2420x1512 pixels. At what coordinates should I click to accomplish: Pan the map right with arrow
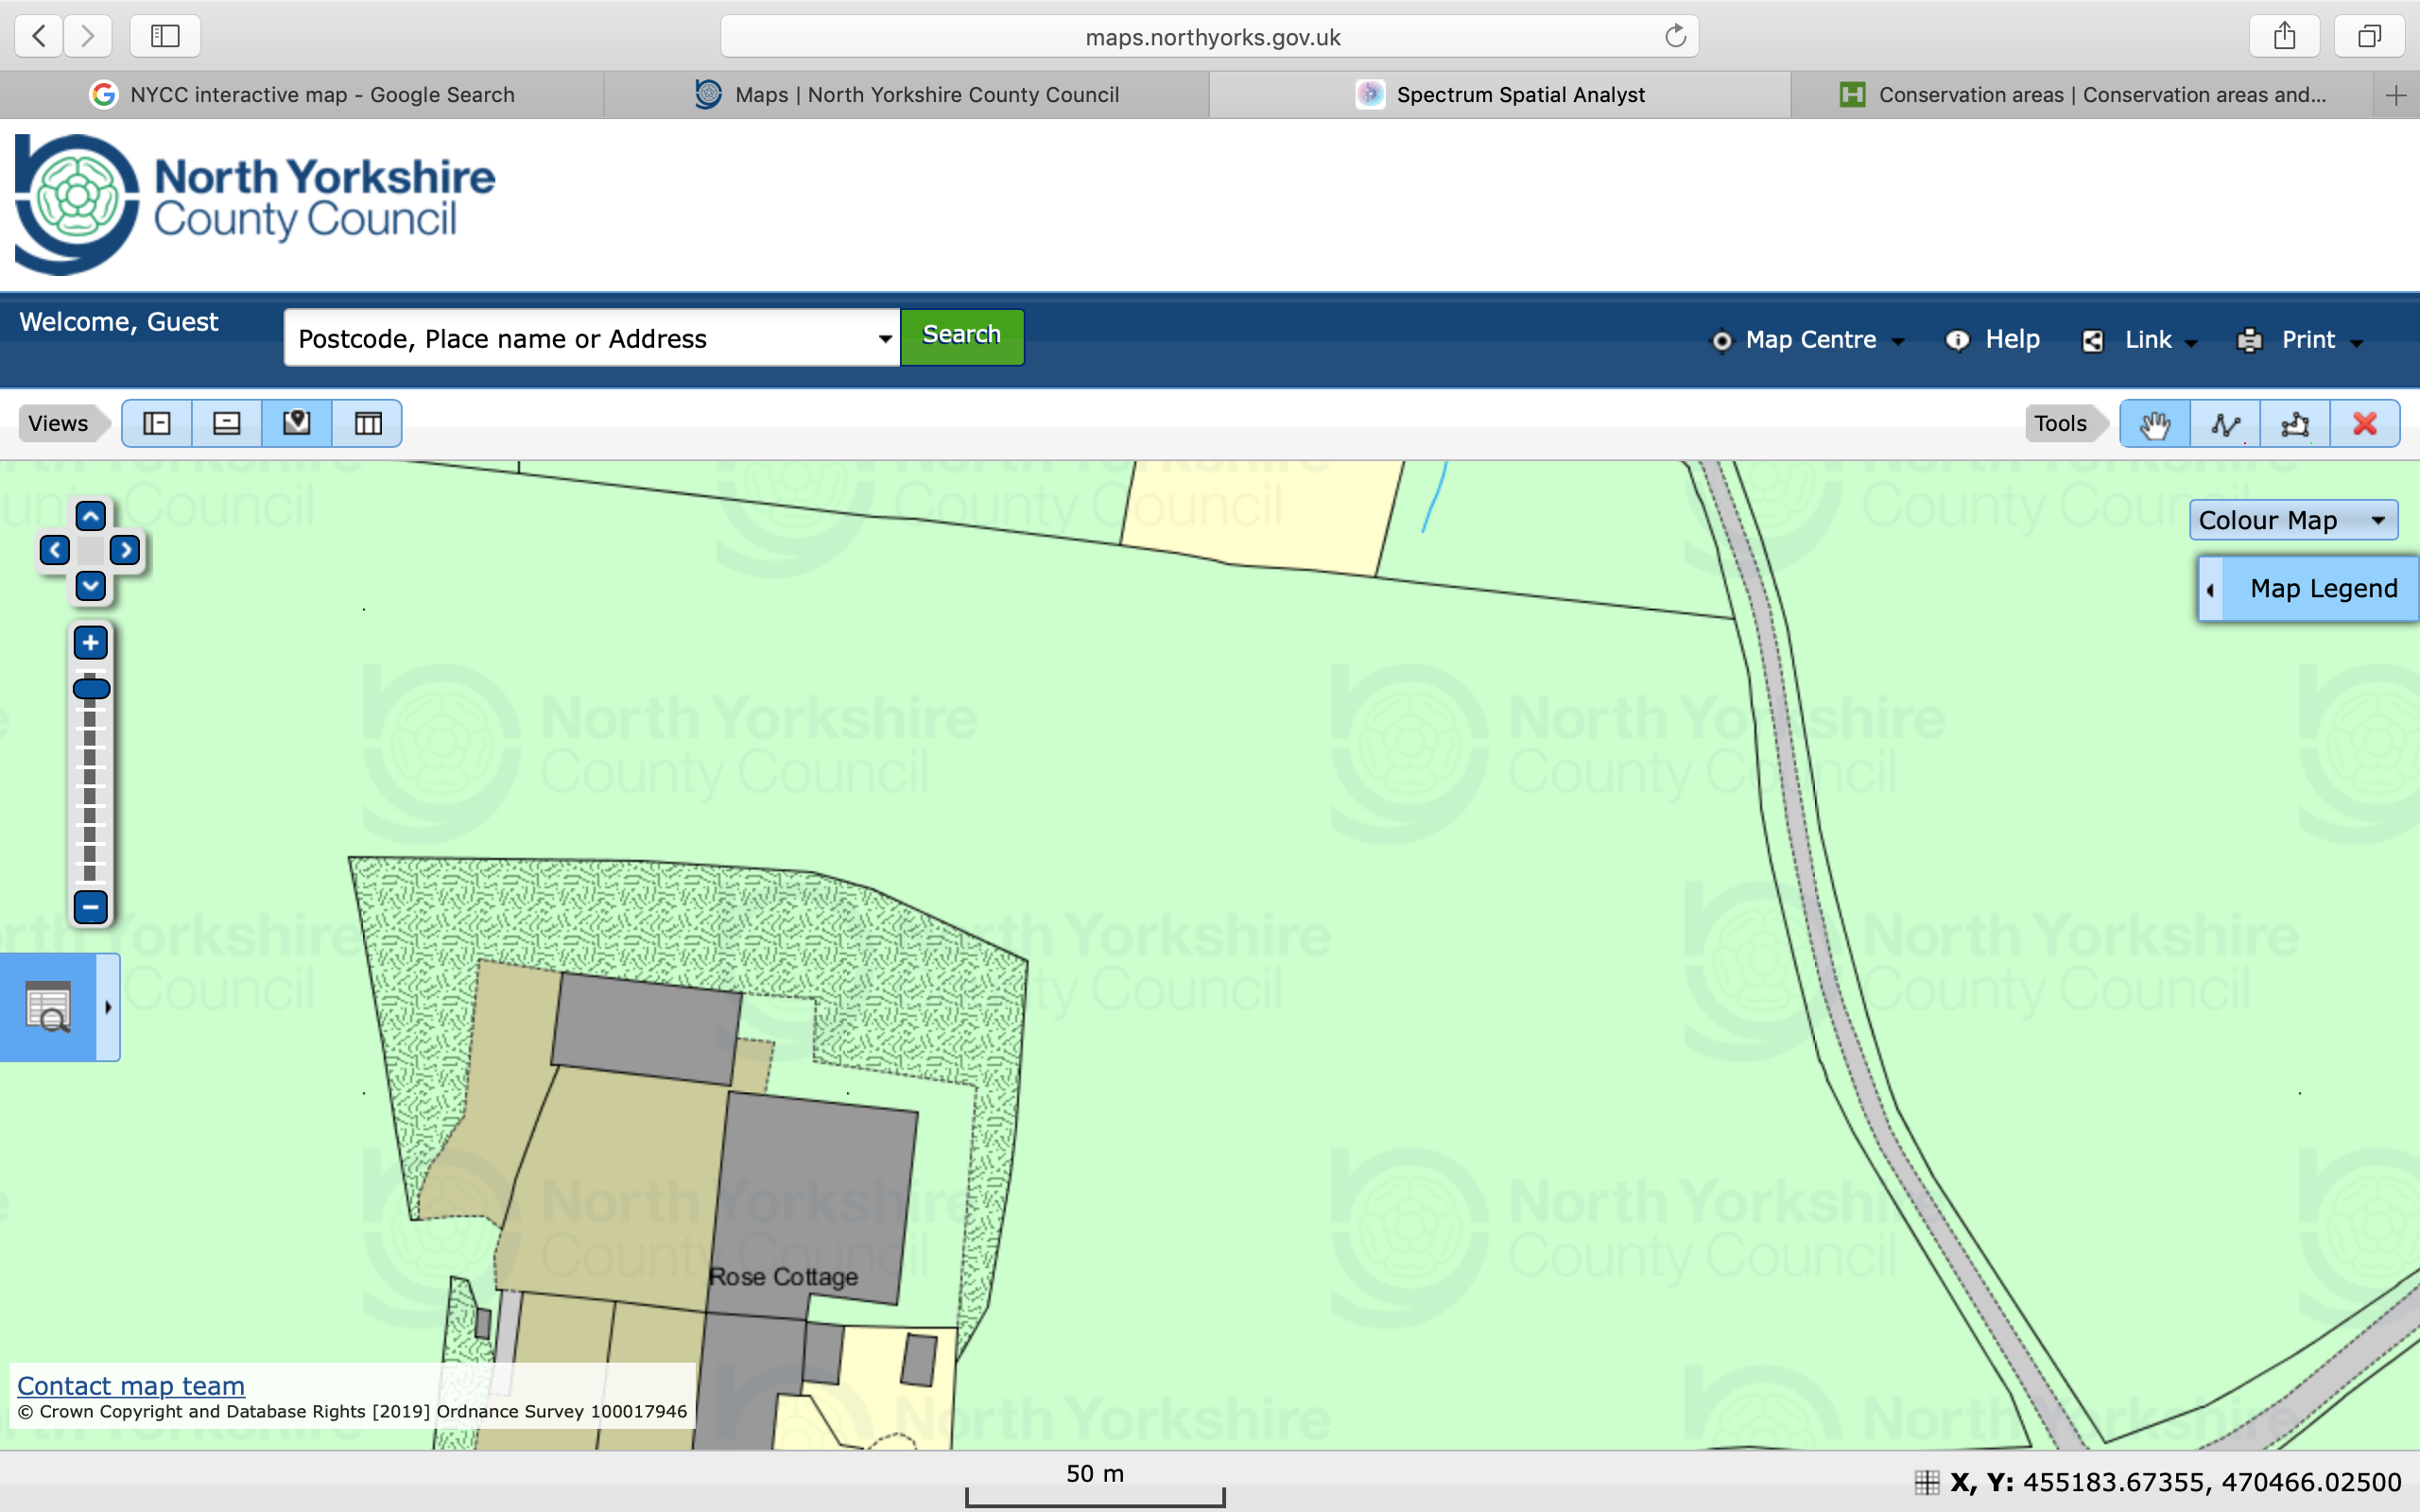click(125, 550)
